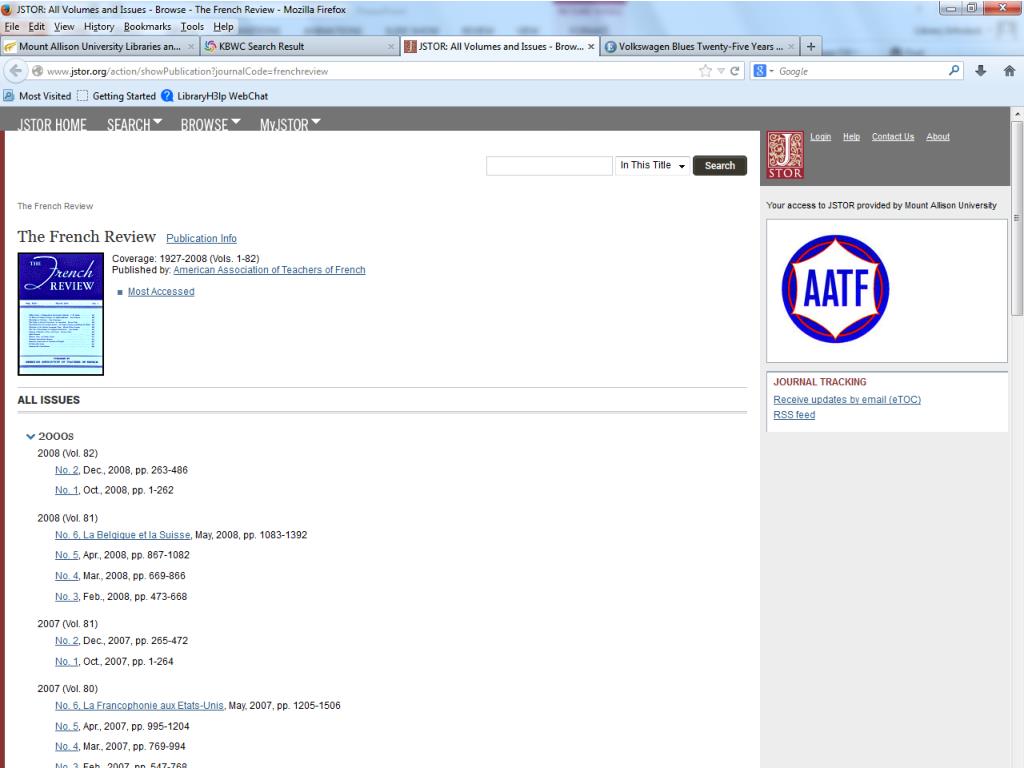1024x768 pixels.
Task: Open No. 3, Feb. 2008 issue
Action: tap(67, 597)
